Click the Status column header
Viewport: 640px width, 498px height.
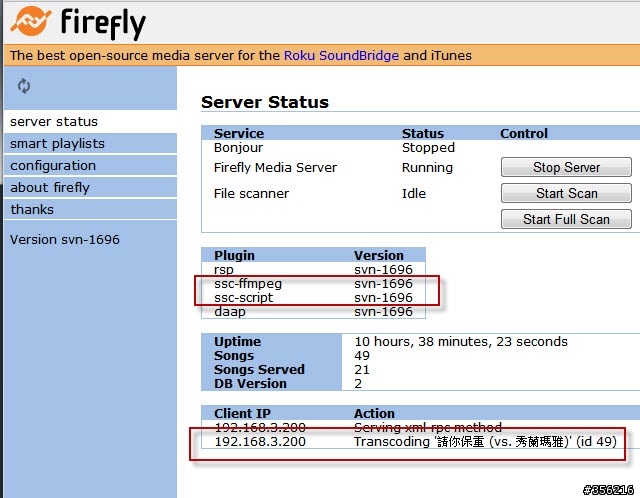tap(423, 133)
